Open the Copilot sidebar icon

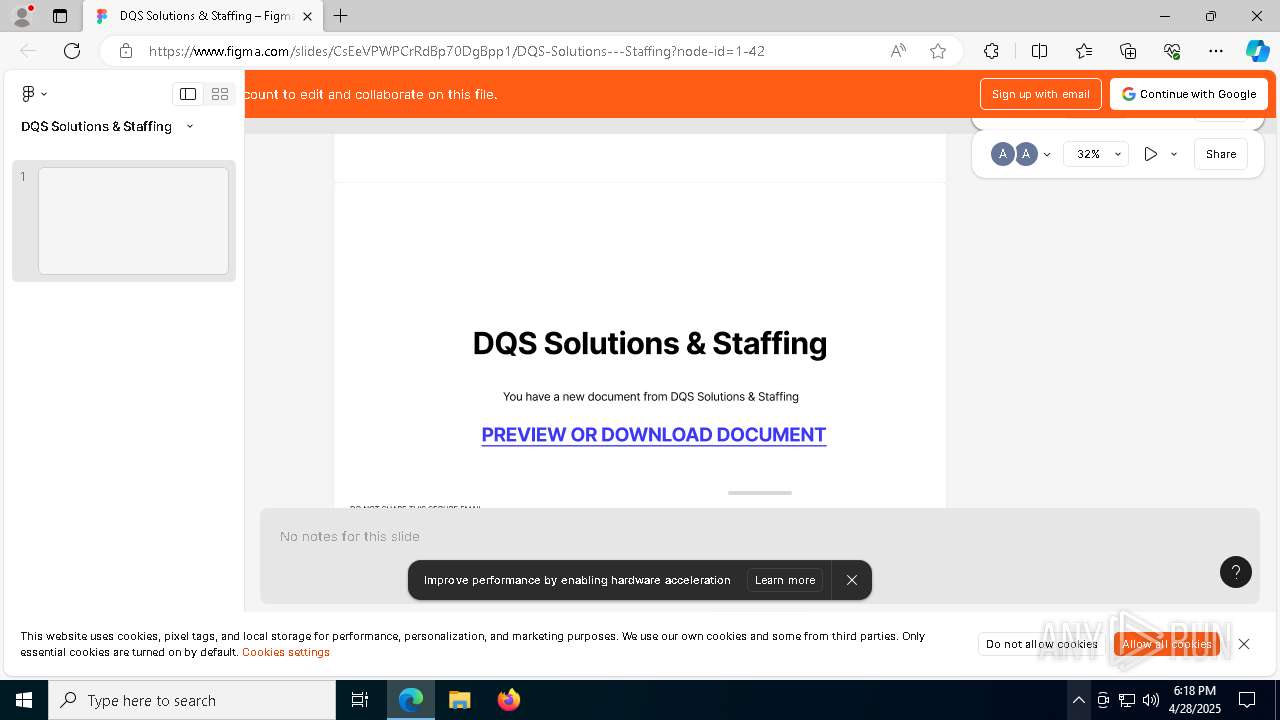point(1257,51)
